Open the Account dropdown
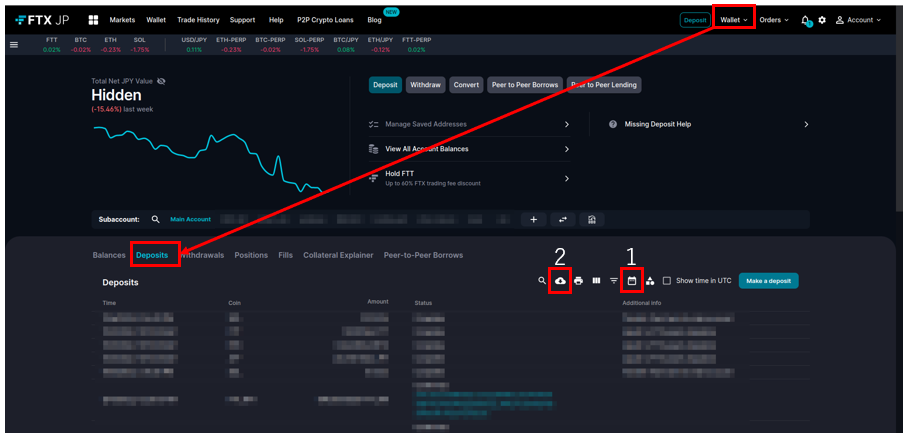This screenshot has width=907, height=442. pyautogui.click(x=858, y=20)
